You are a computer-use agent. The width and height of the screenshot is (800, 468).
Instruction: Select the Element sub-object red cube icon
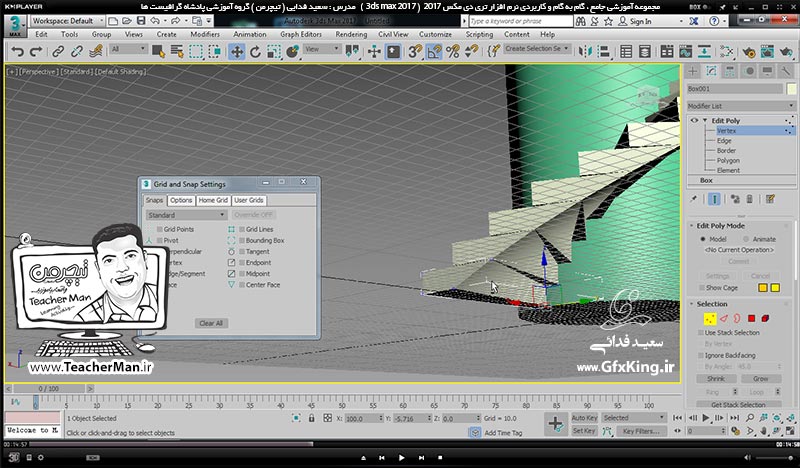coord(765,318)
